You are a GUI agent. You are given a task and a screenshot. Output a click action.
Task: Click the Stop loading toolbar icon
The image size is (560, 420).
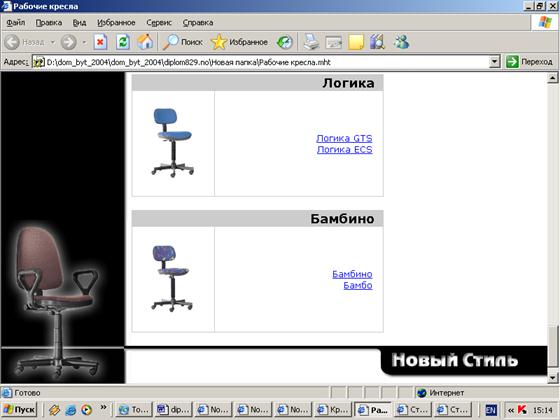[100, 42]
